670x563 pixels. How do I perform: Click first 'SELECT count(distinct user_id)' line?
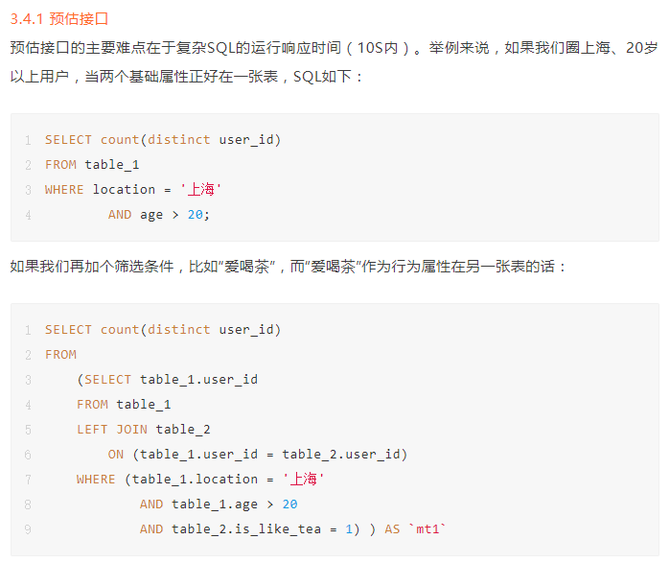[163, 140]
